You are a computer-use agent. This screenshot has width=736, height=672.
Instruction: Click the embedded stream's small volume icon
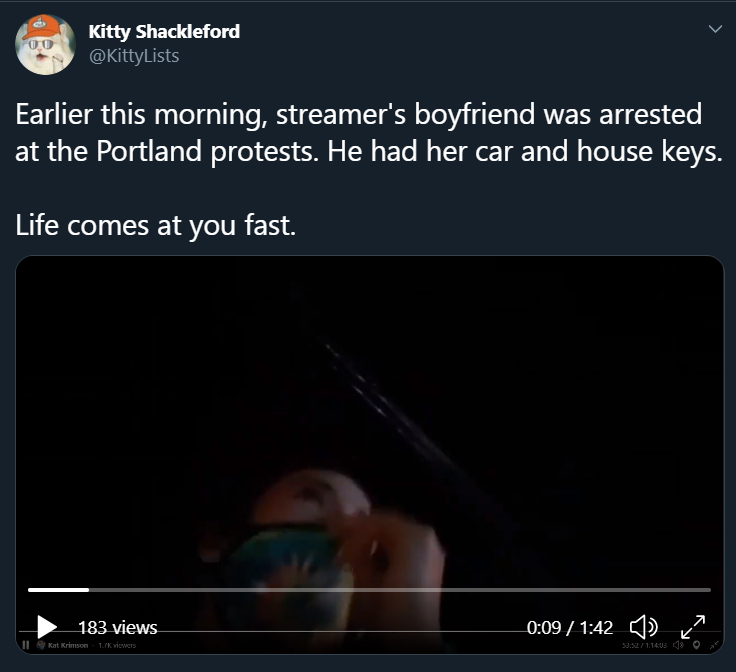[678, 645]
